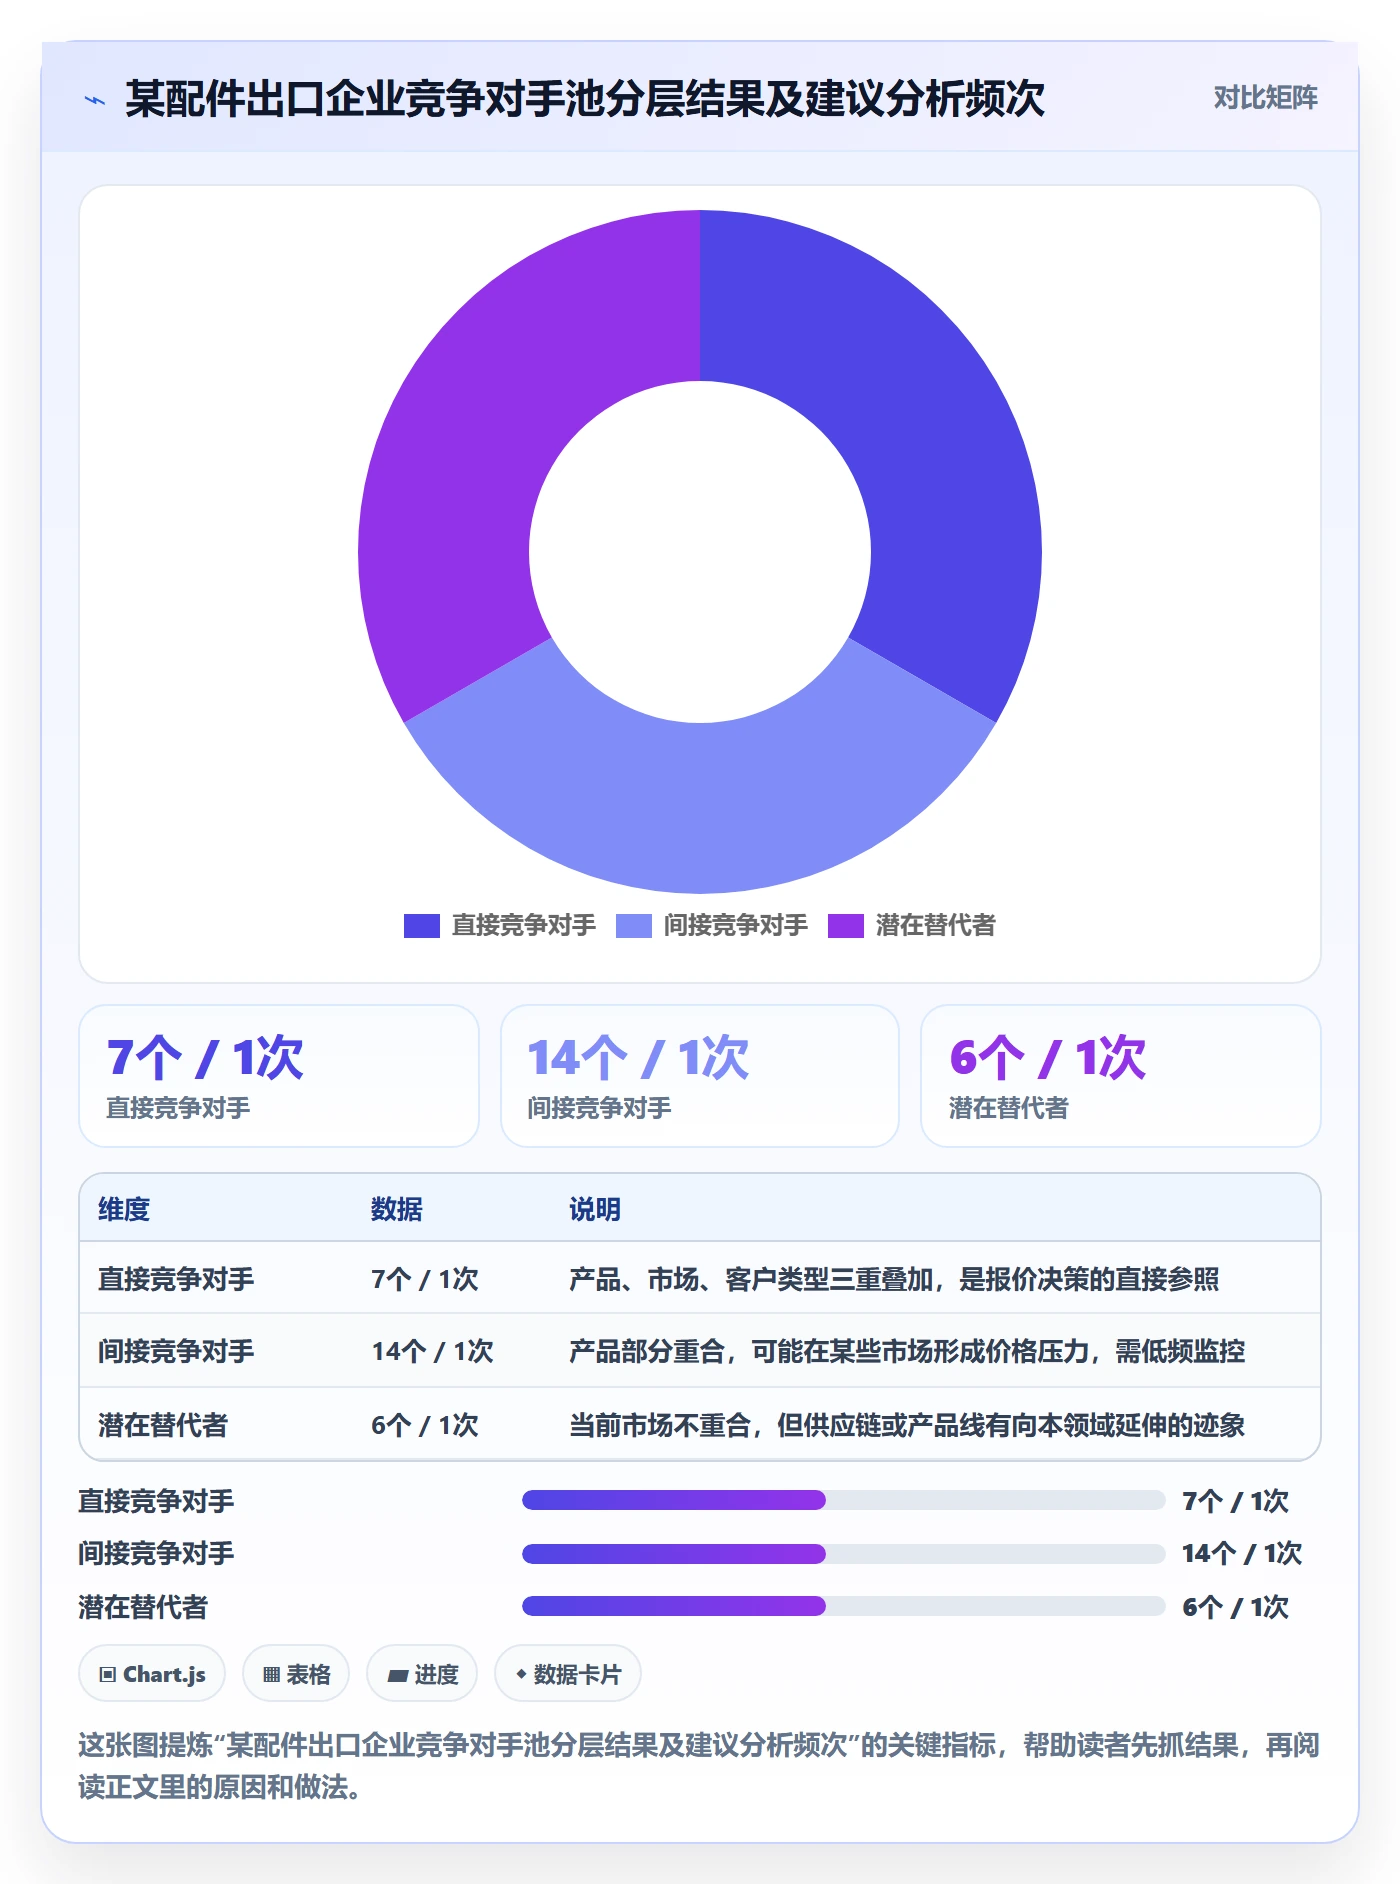Click the 数据 column header

pos(397,1209)
